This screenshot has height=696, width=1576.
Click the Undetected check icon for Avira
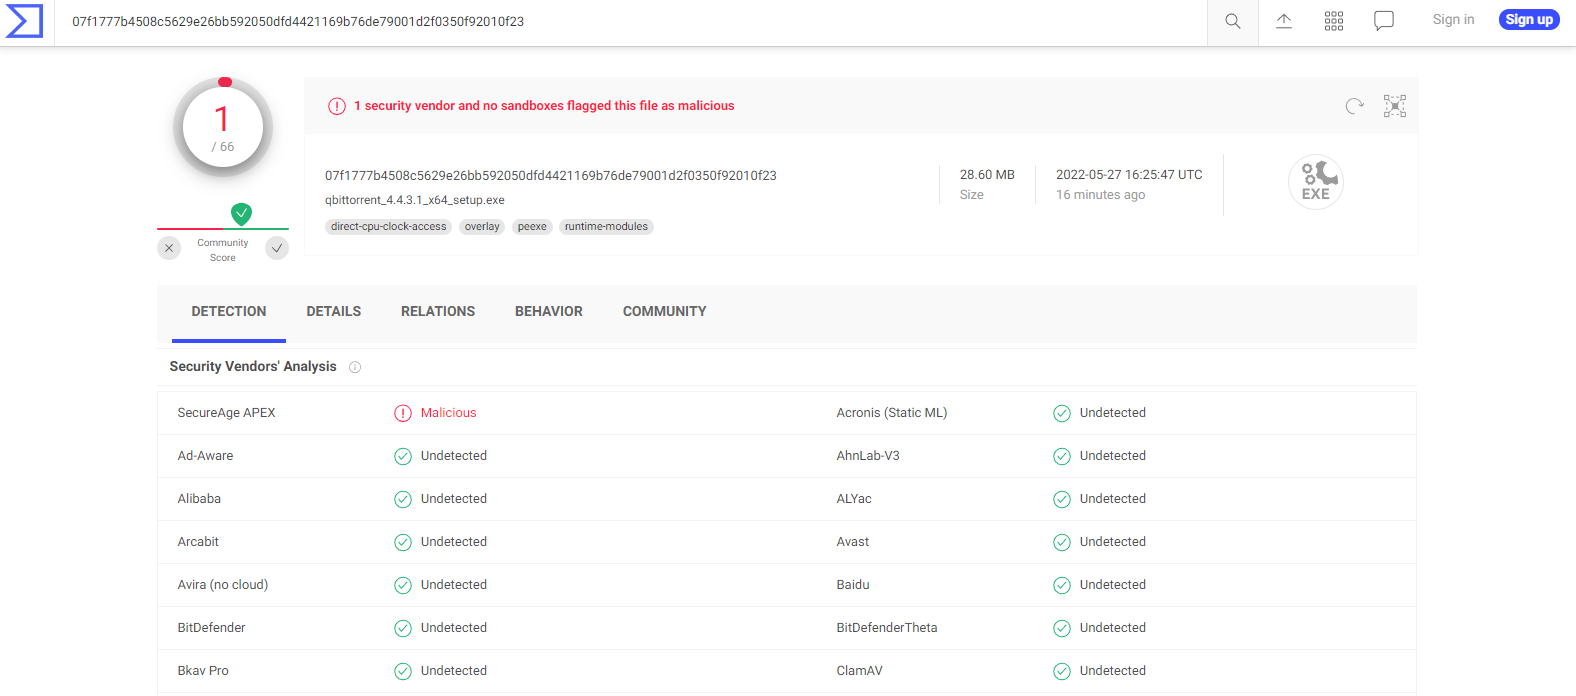click(403, 585)
